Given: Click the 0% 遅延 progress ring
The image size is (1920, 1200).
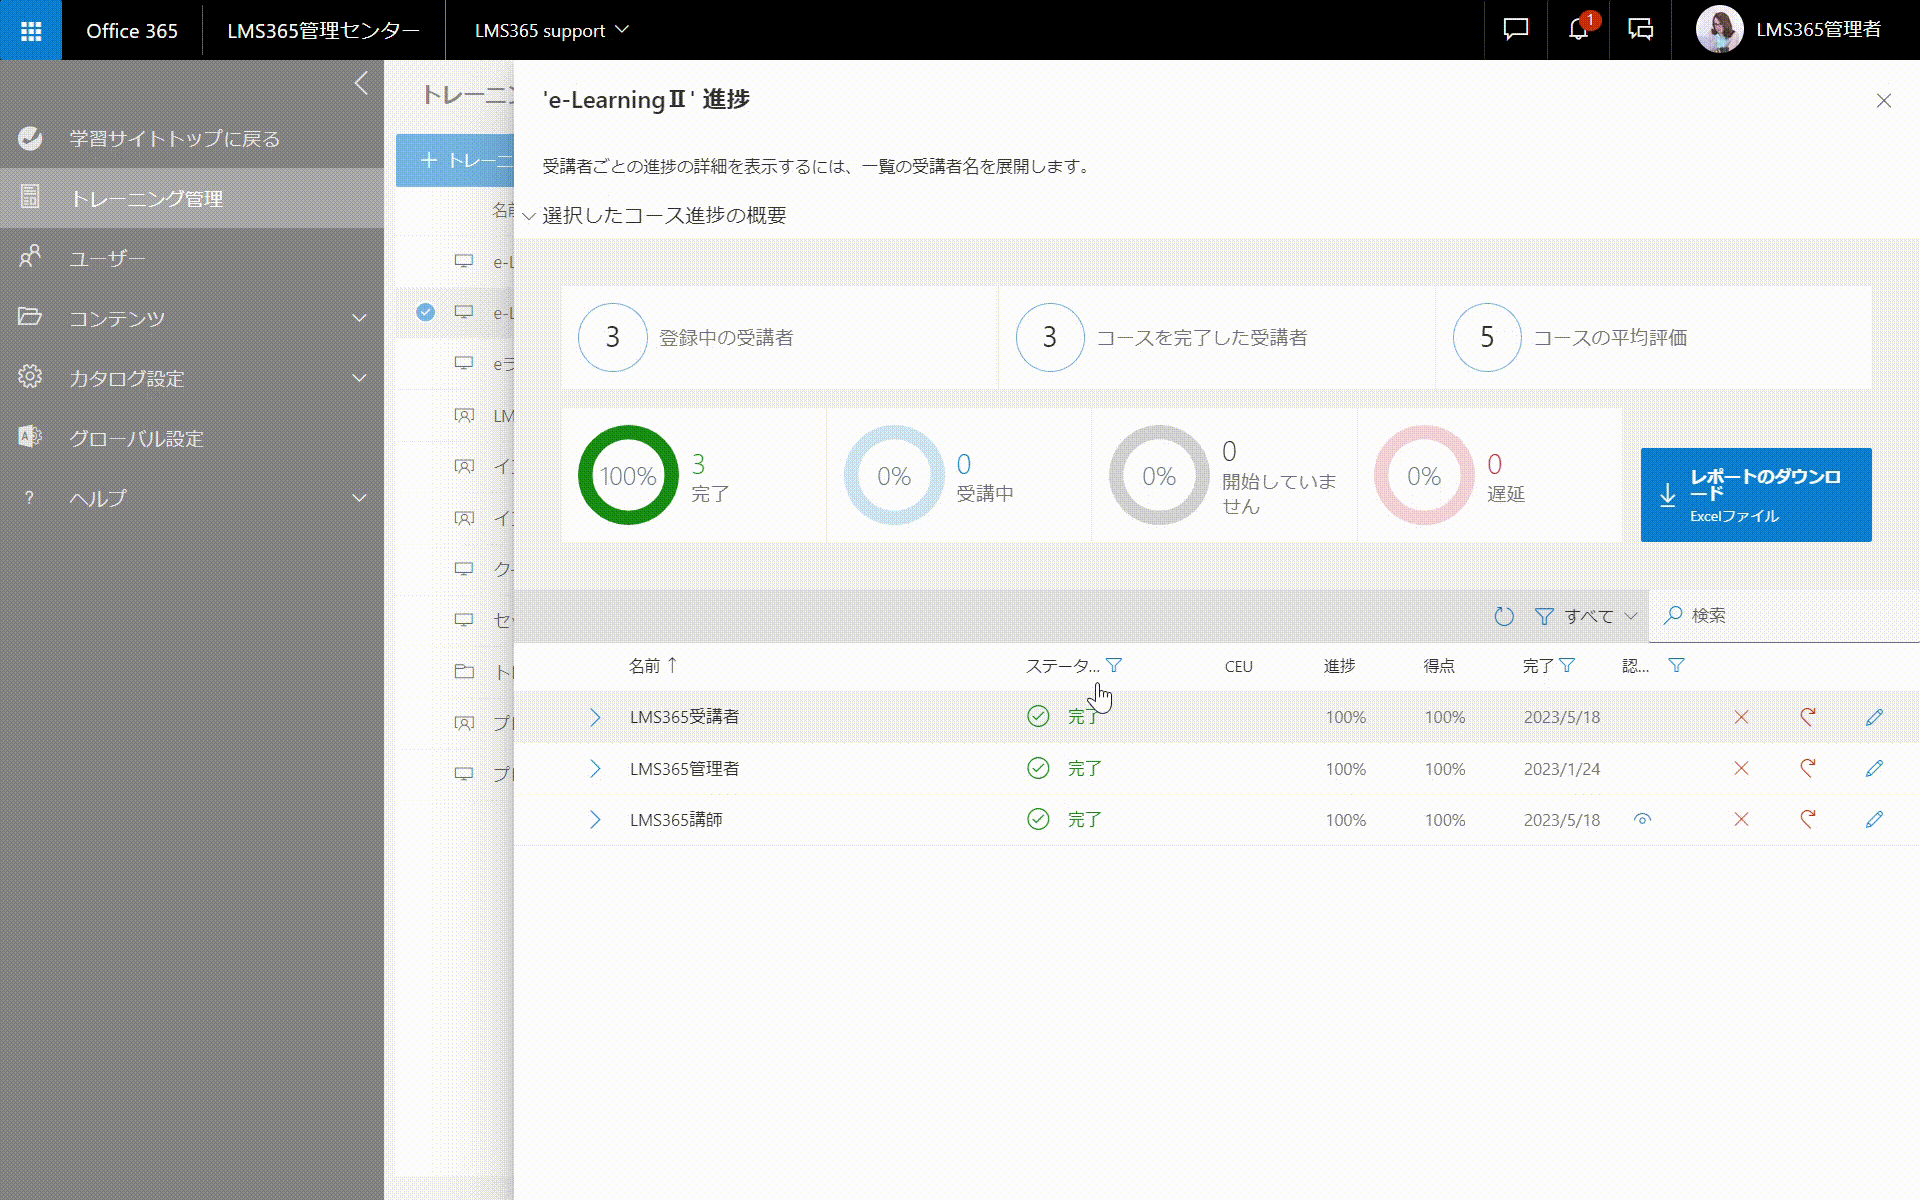Looking at the screenshot, I should [1424, 475].
